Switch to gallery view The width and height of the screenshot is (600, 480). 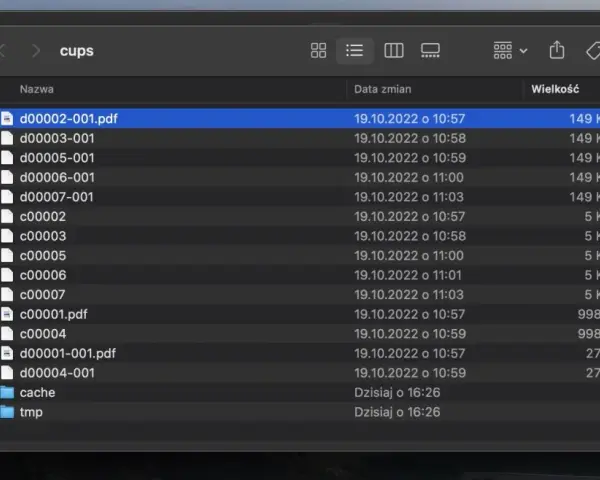[430, 51]
